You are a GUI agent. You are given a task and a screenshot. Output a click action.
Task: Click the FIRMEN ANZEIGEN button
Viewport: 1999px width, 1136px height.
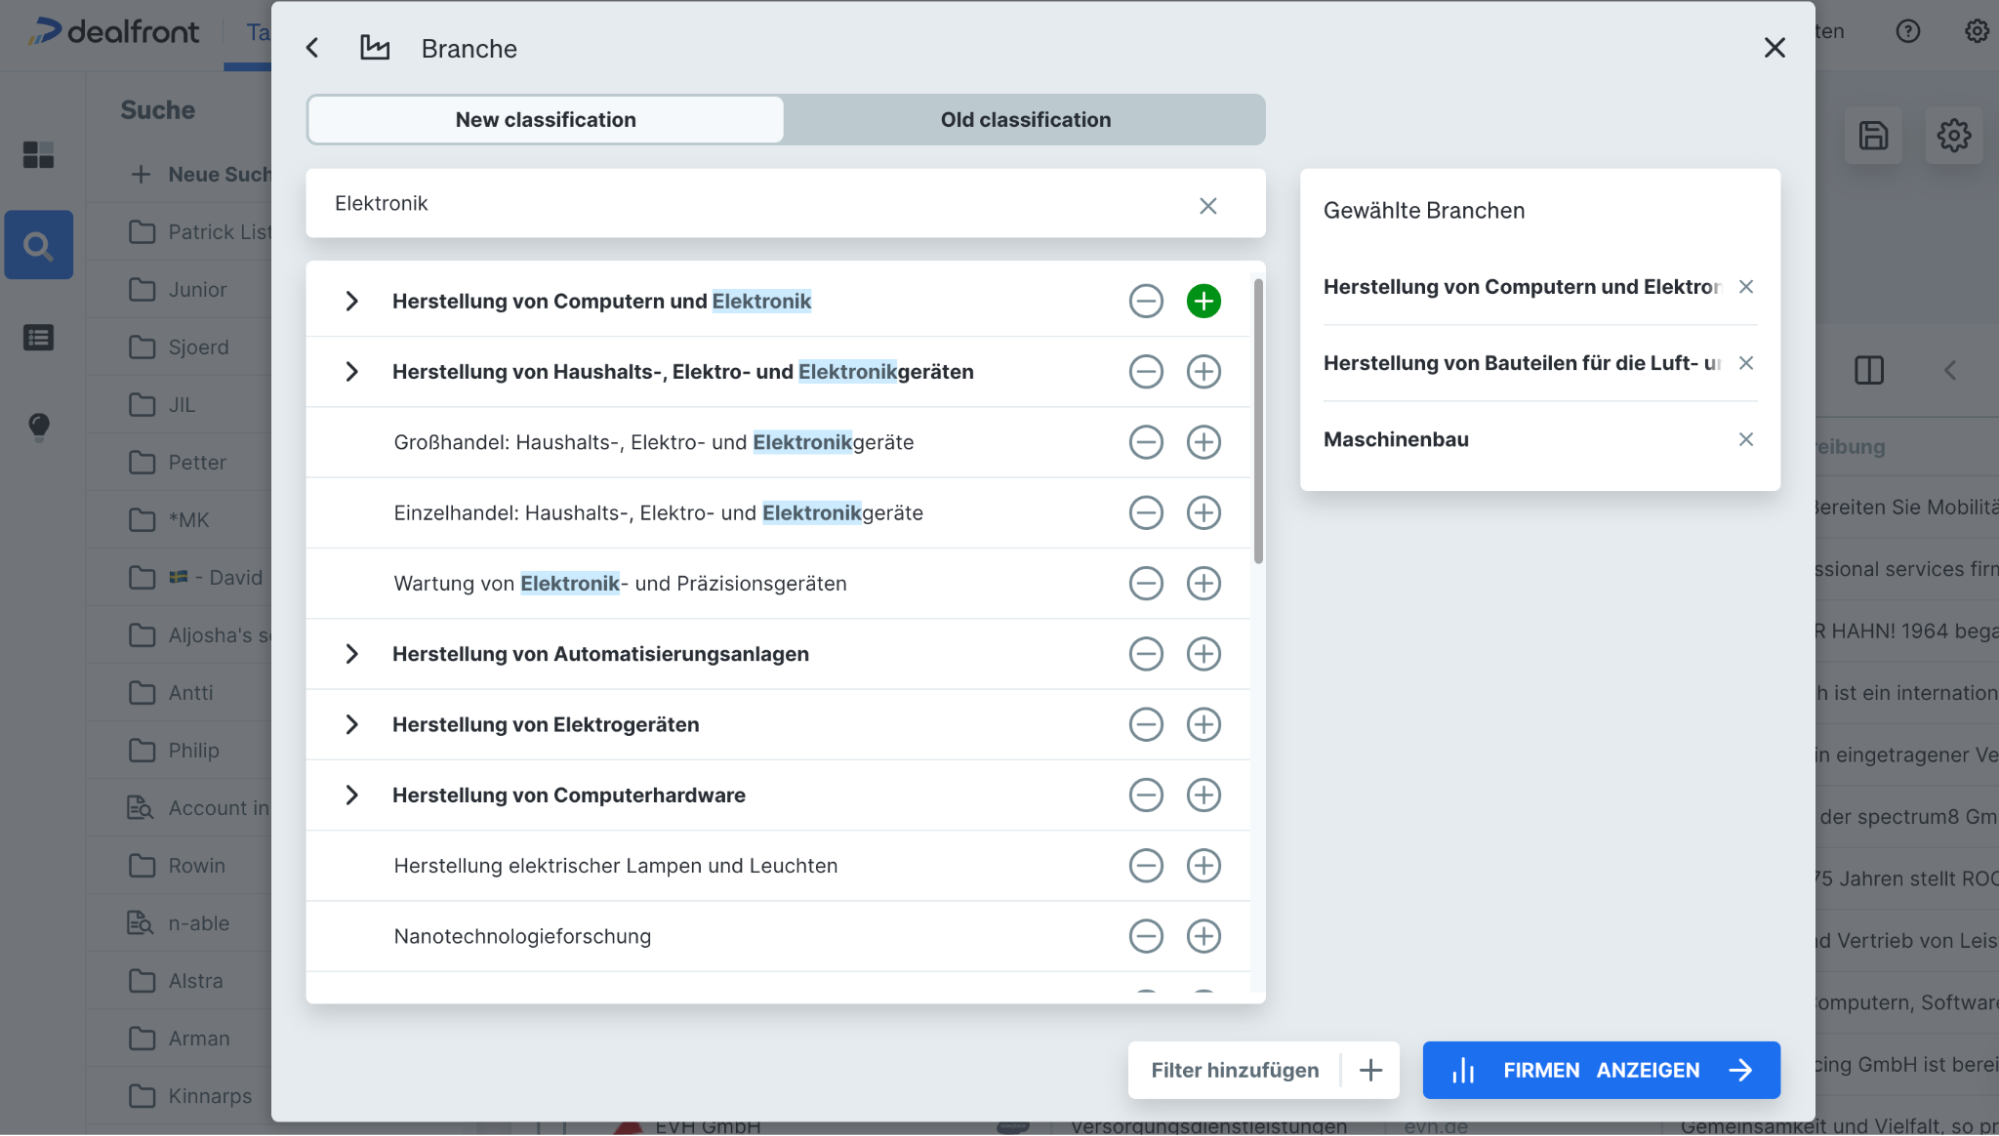tap(1600, 1070)
